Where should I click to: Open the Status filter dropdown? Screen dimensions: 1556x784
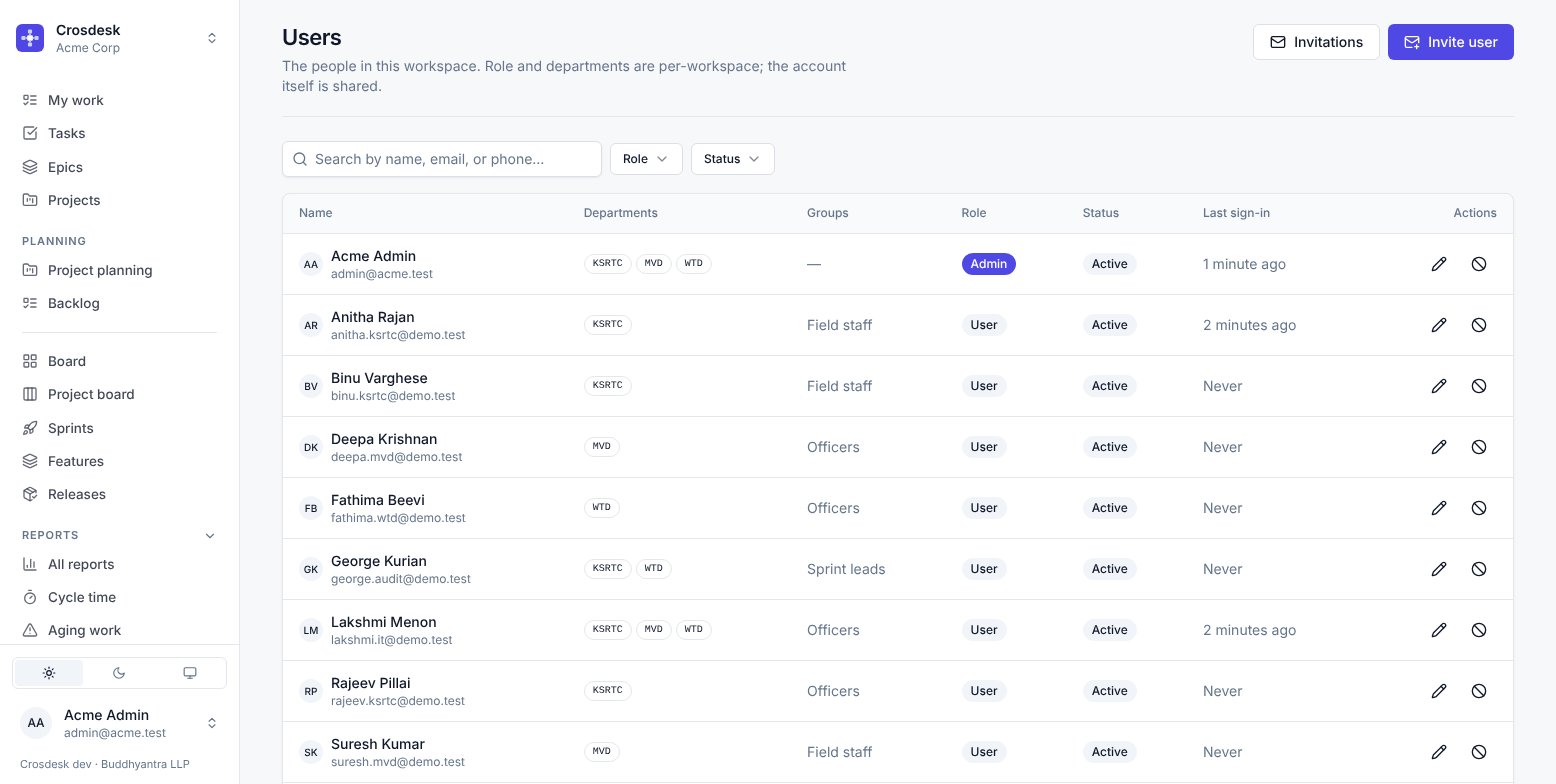pos(732,159)
